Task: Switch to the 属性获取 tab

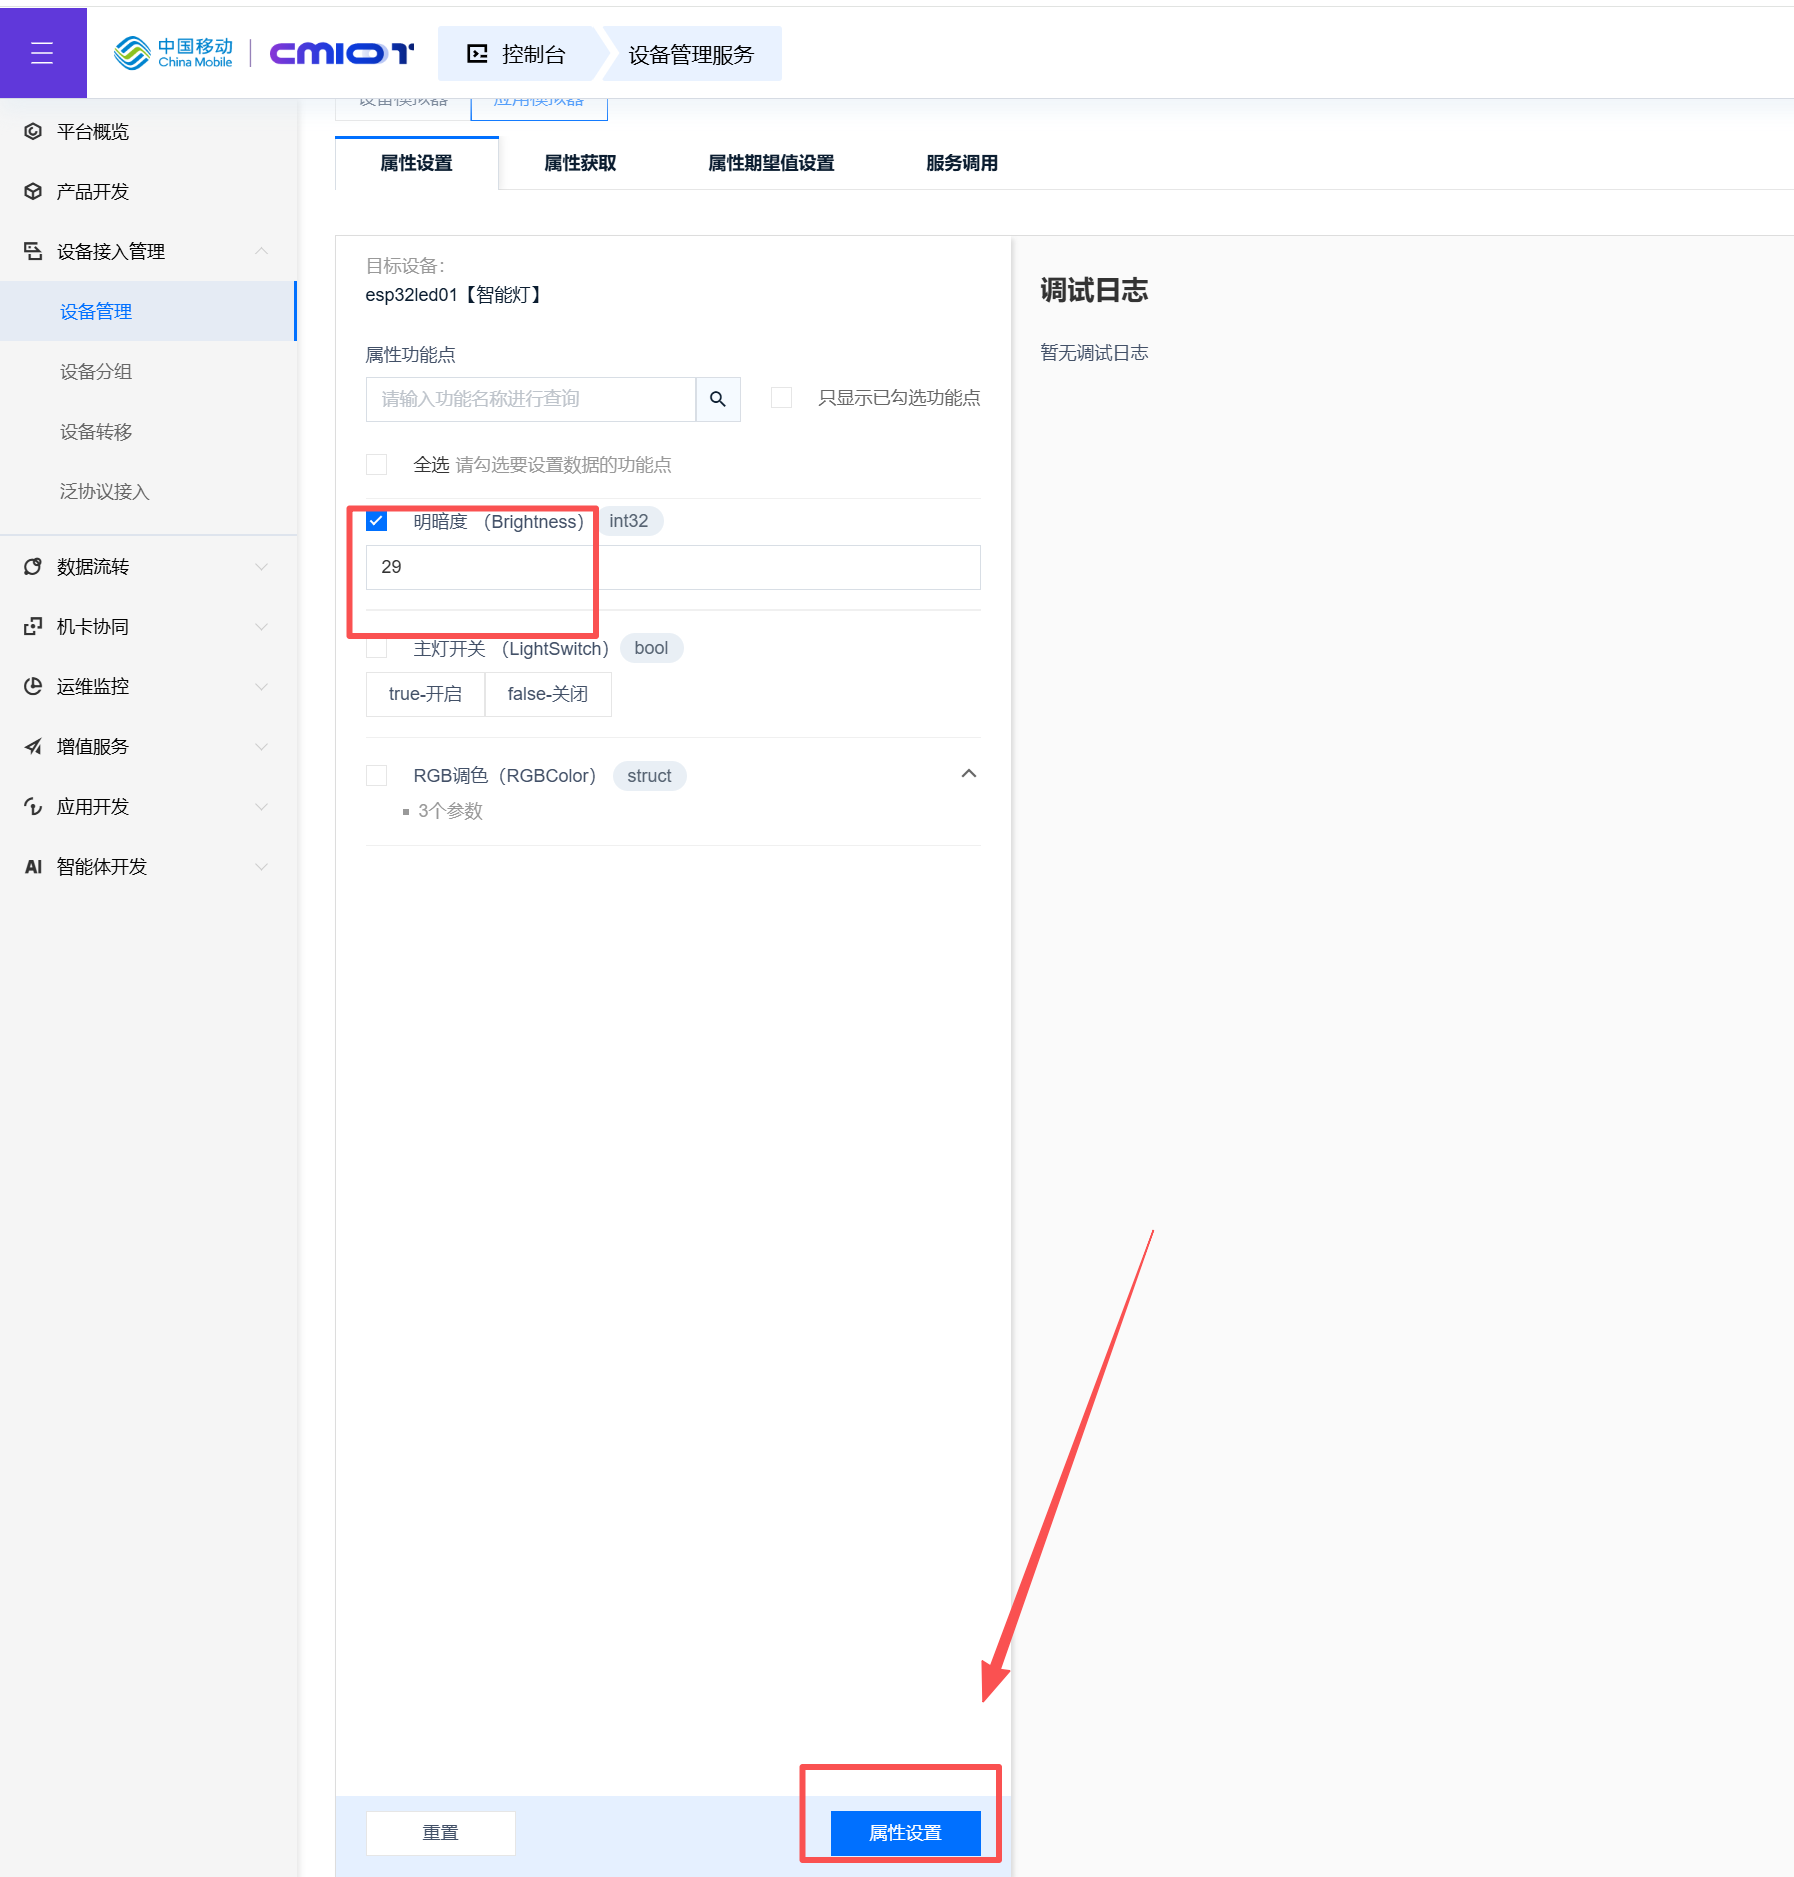Action: [x=580, y=163]
